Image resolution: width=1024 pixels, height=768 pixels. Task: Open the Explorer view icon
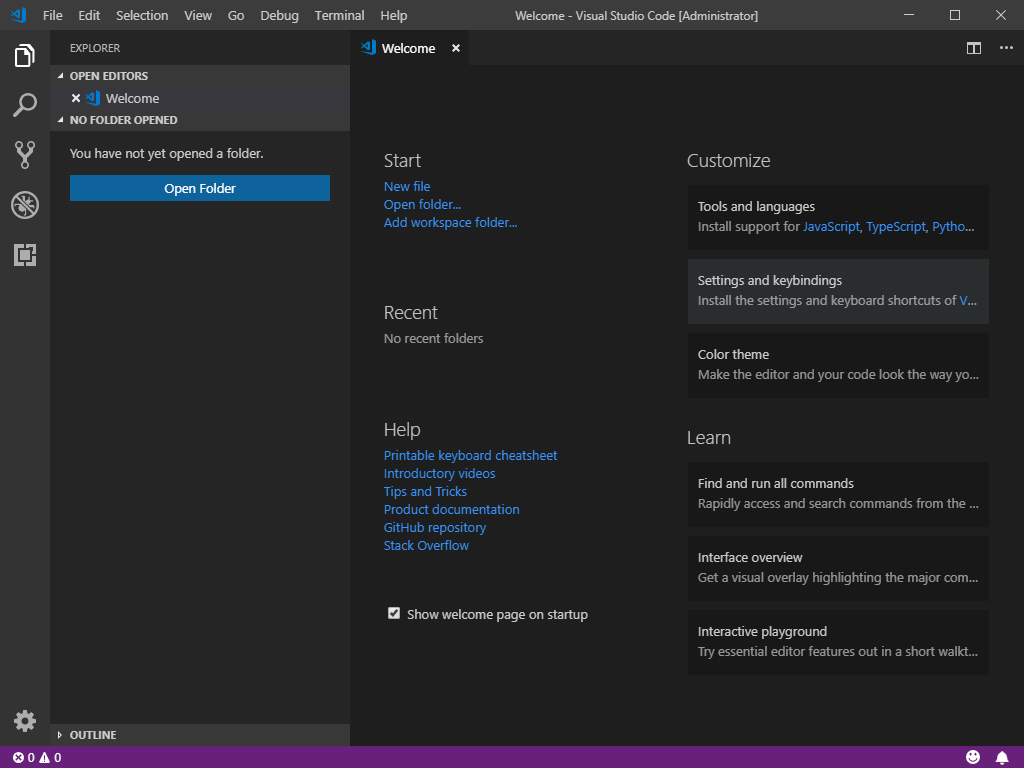click(x=24, y=56)
